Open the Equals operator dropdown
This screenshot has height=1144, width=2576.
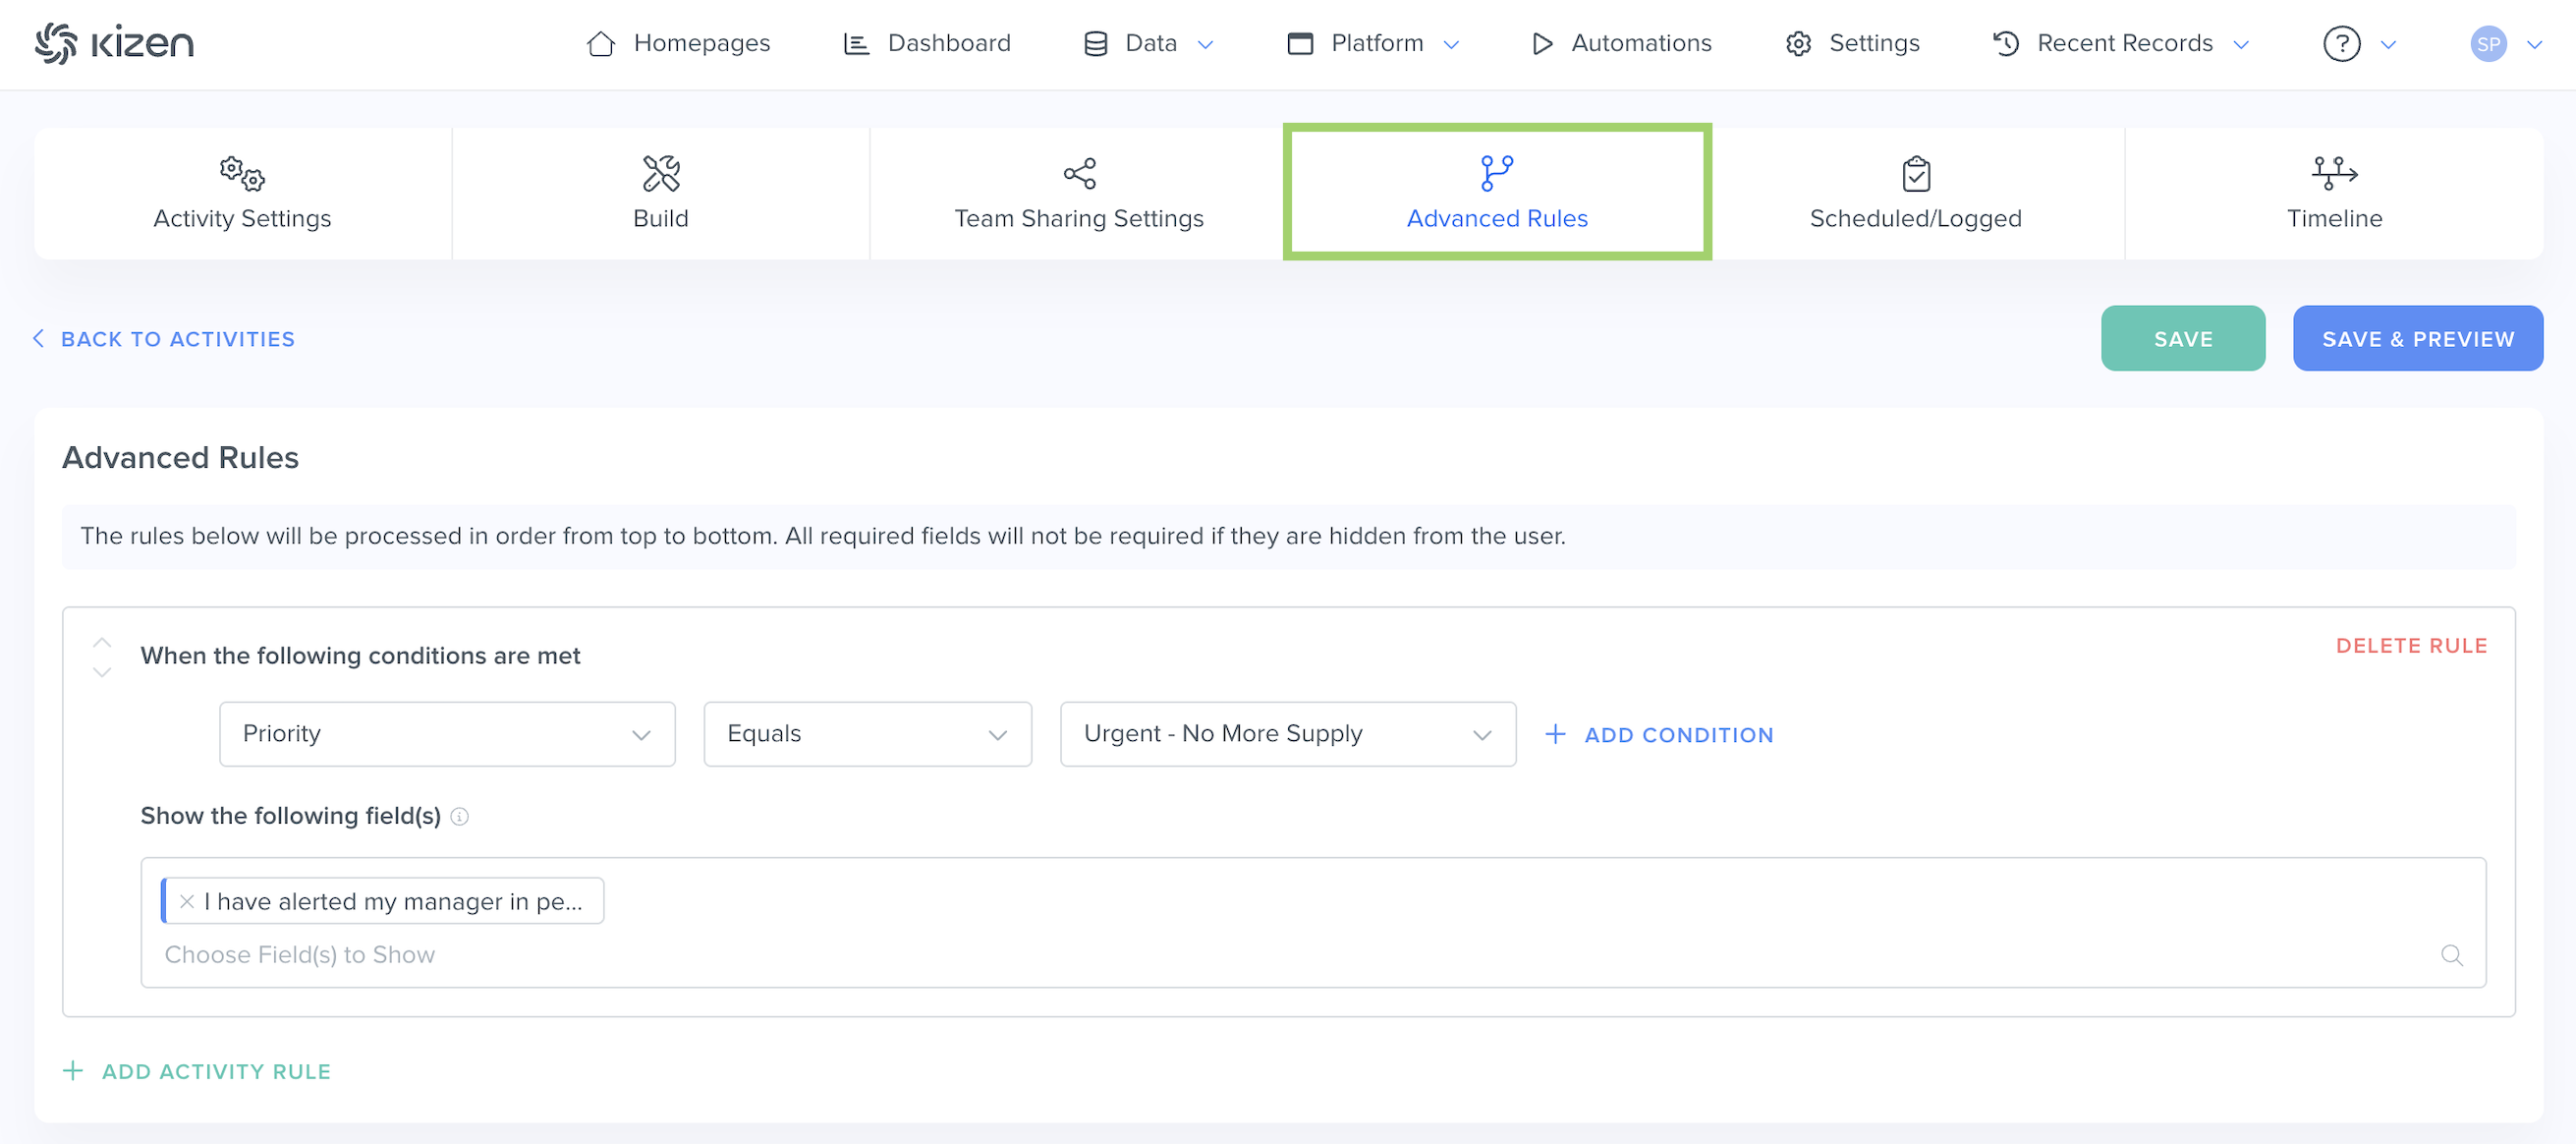pos(867,734)
